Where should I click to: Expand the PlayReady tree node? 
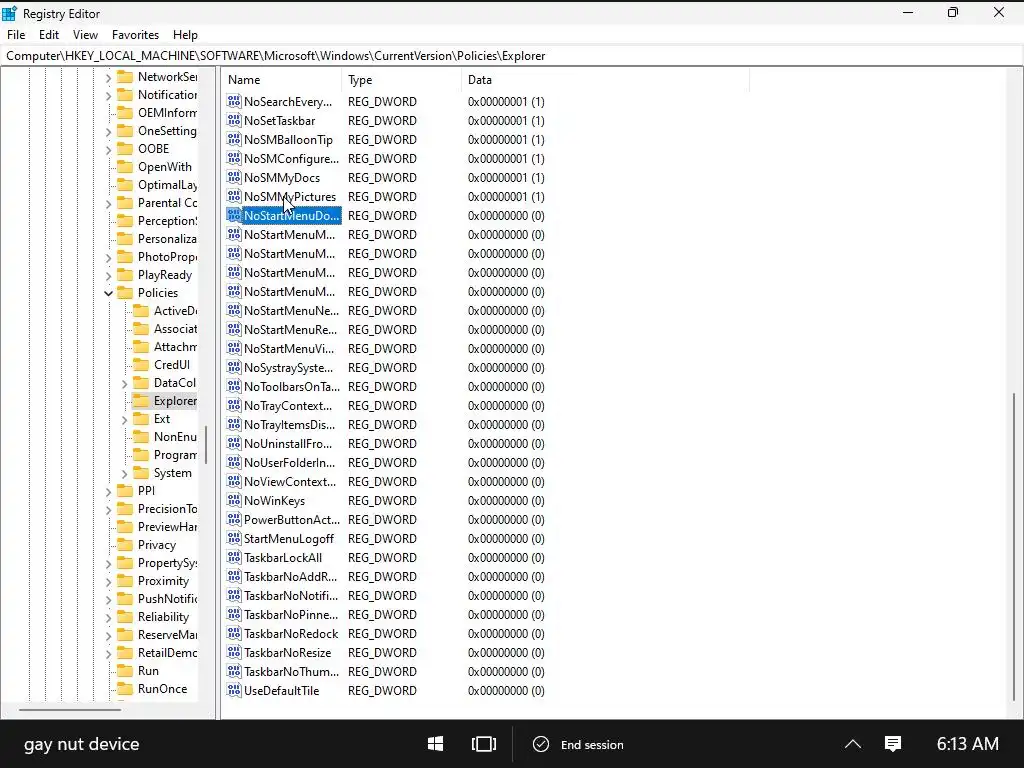coord(108,276)
